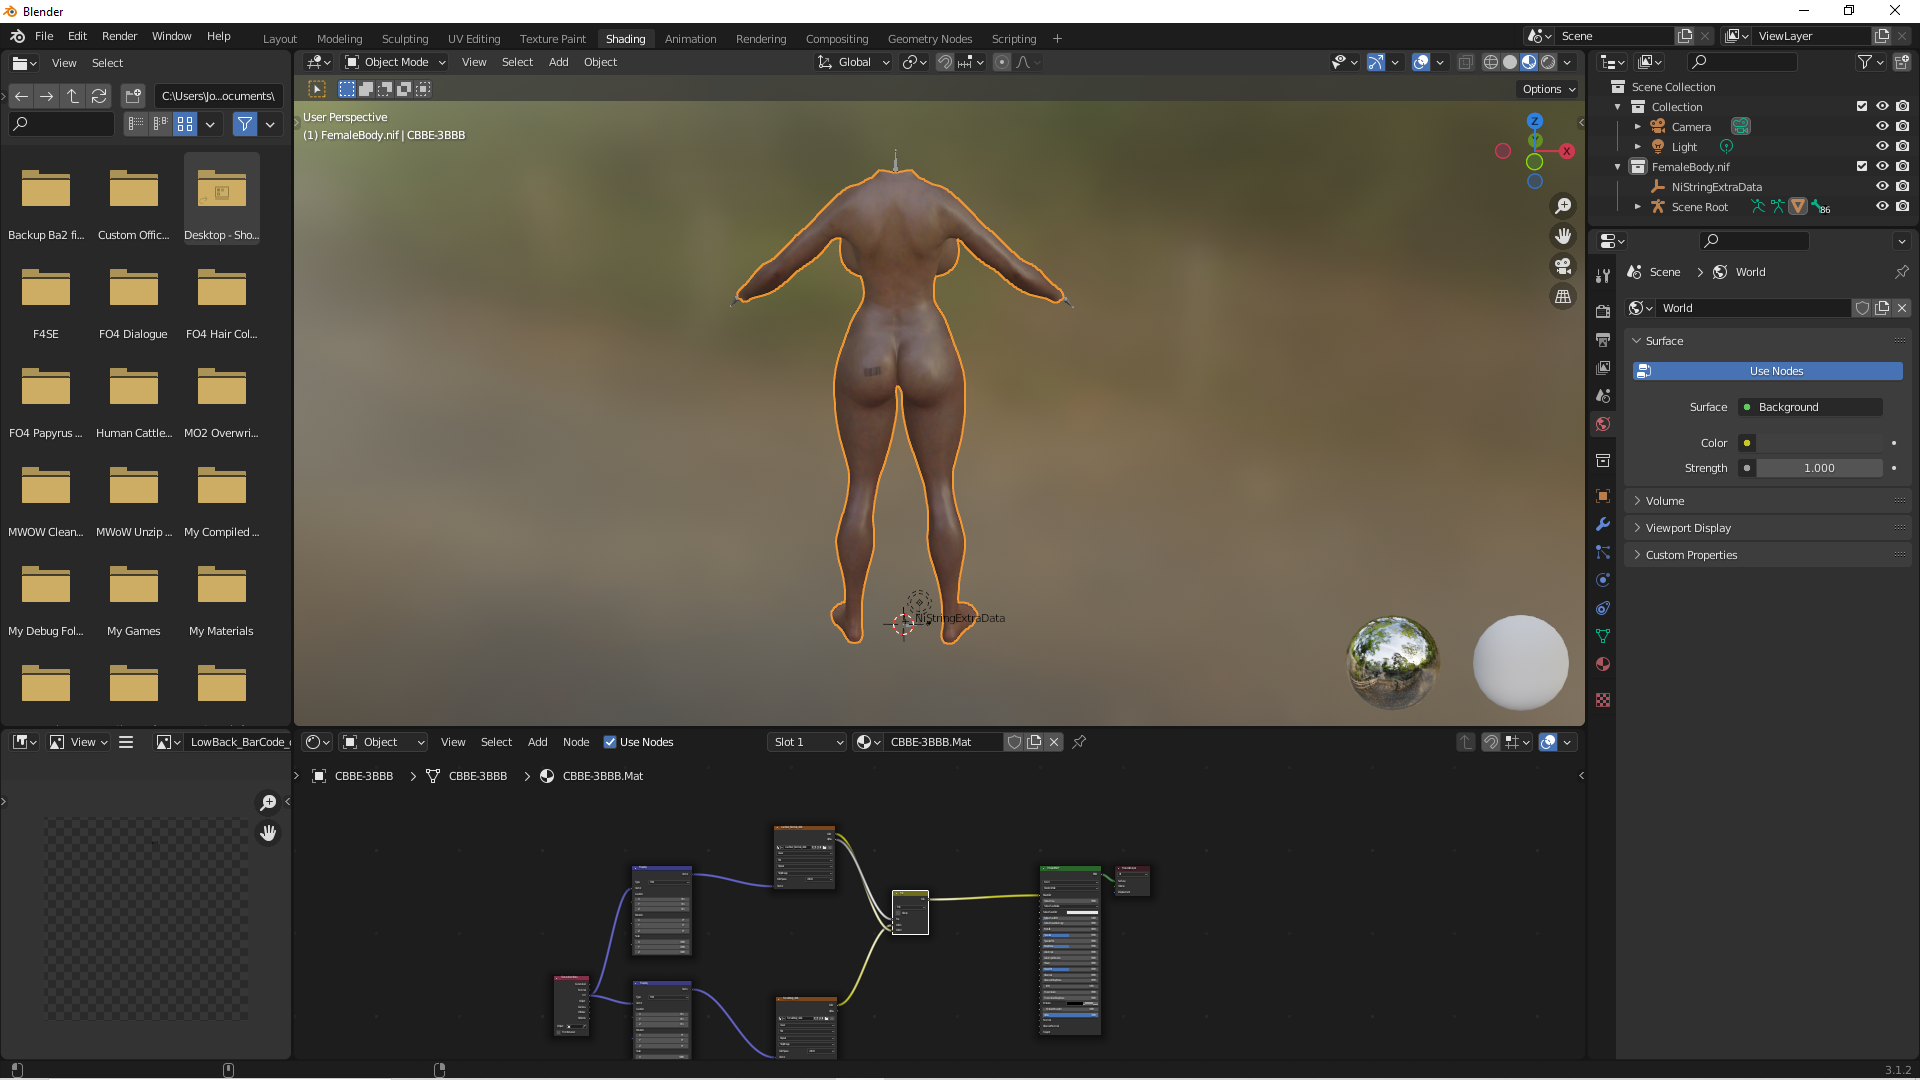
Task: Select the pan hand tool in viewport
Action: click(1562, 236)
